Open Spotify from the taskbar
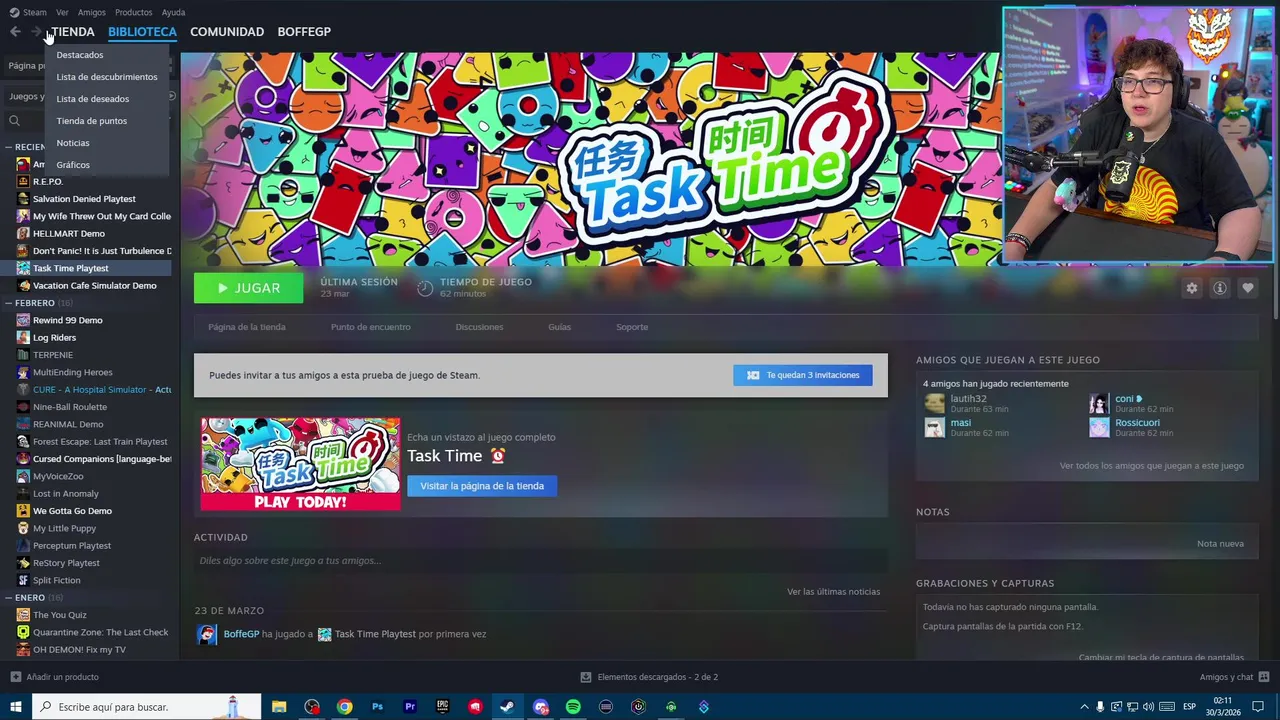Viewport: 1280px width, 720px height. 573,707
